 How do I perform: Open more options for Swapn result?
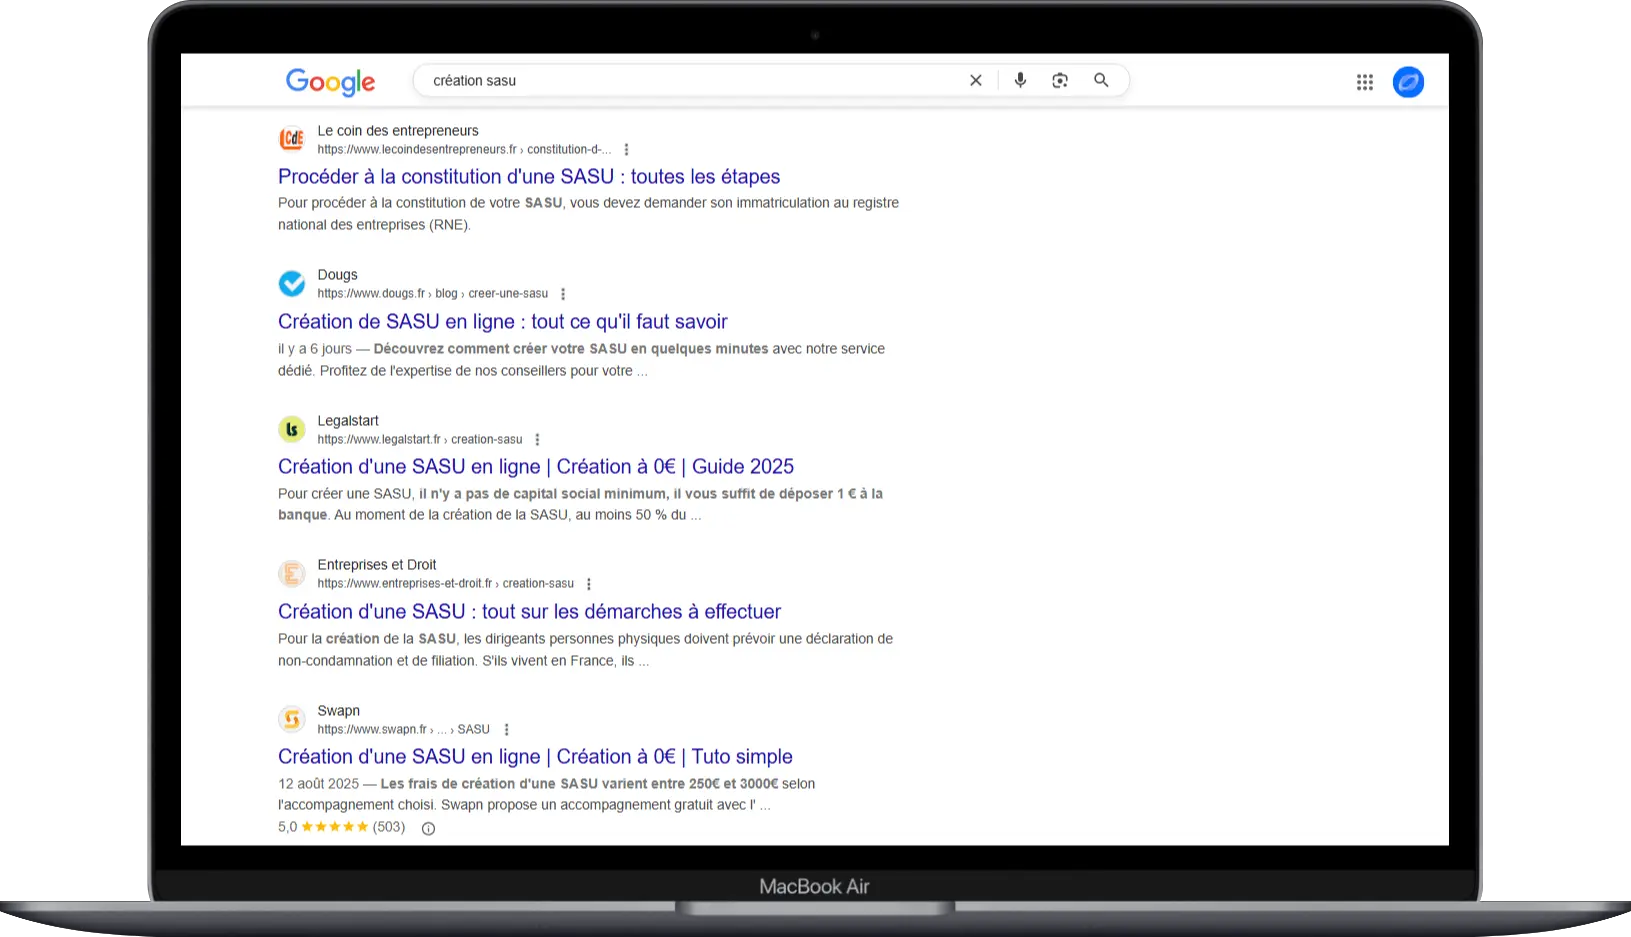507,730
